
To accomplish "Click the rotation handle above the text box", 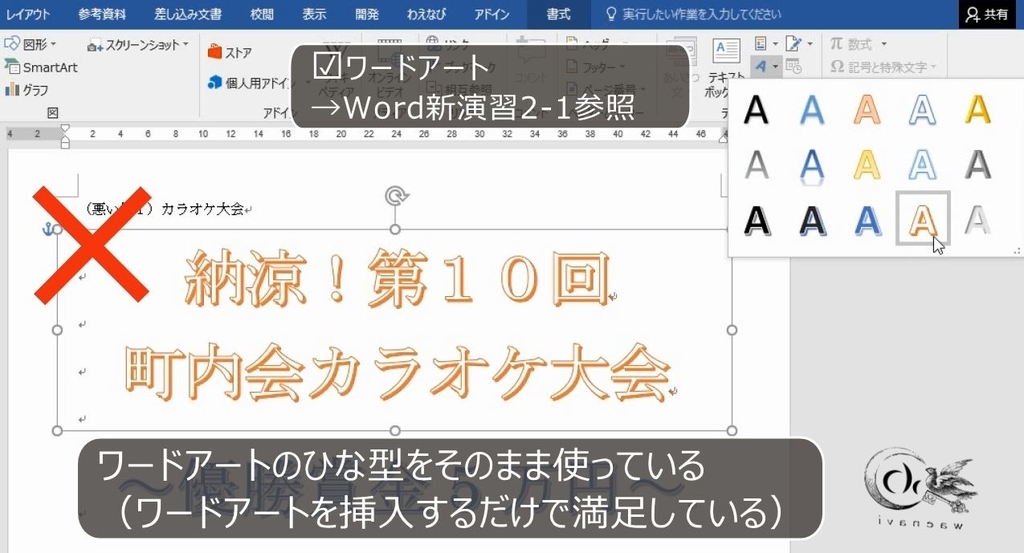I will point(396,195).
